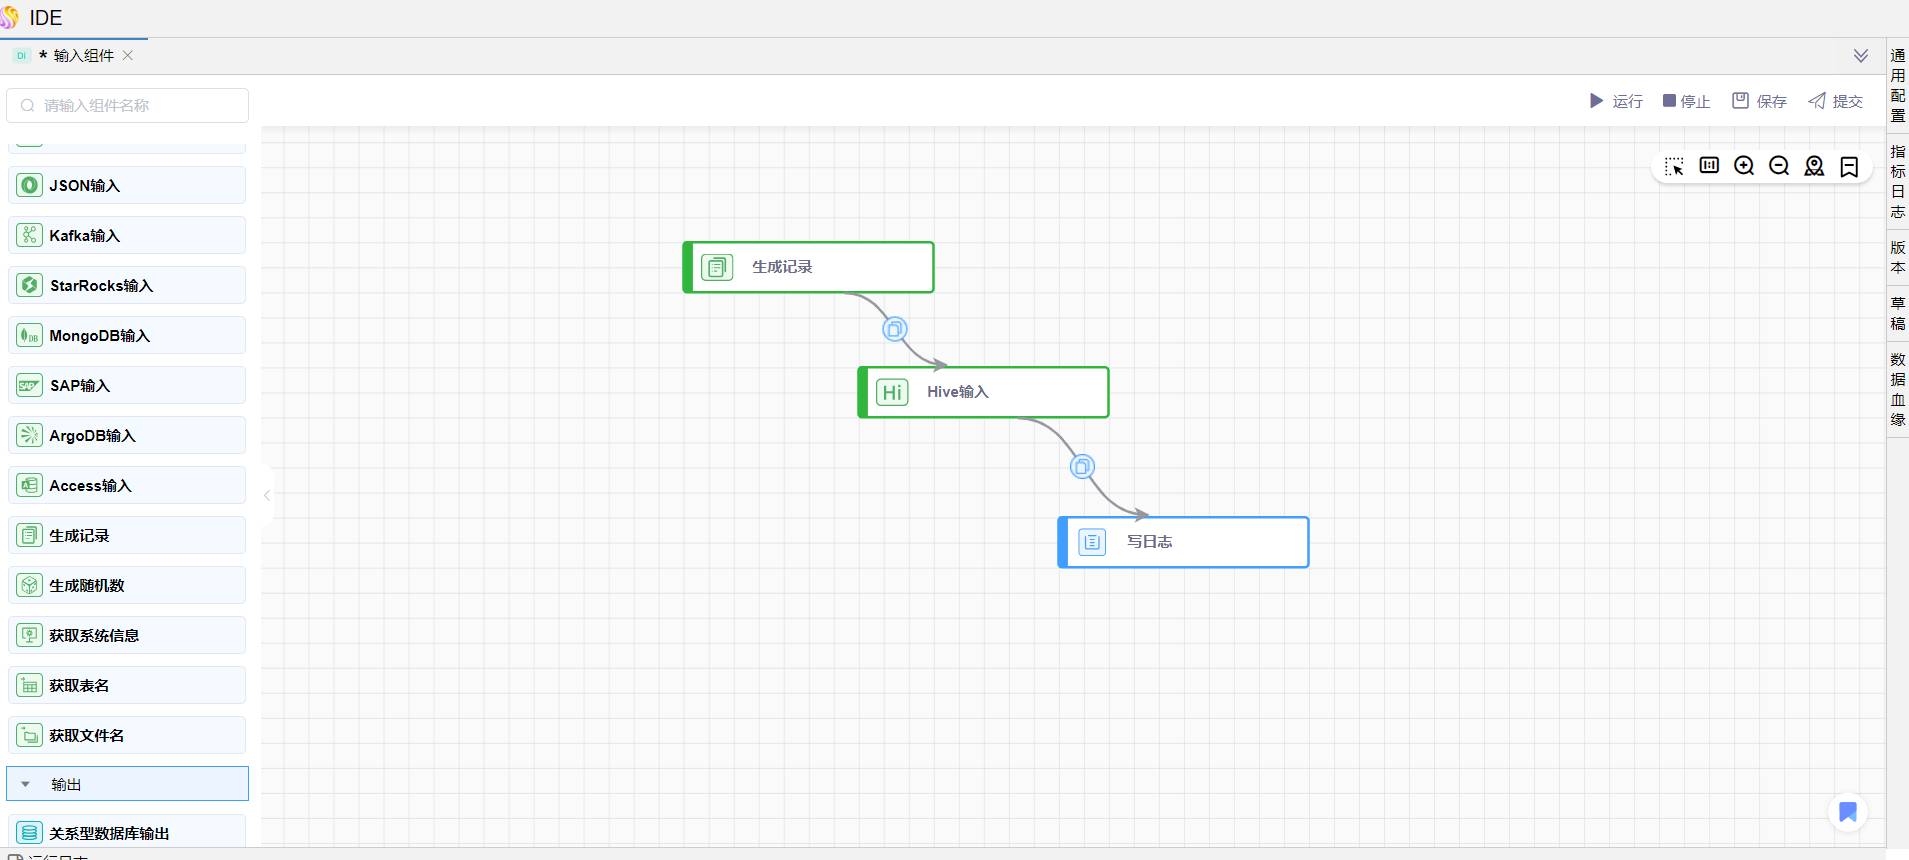Collapse the 输出 component category

(26, 785)
